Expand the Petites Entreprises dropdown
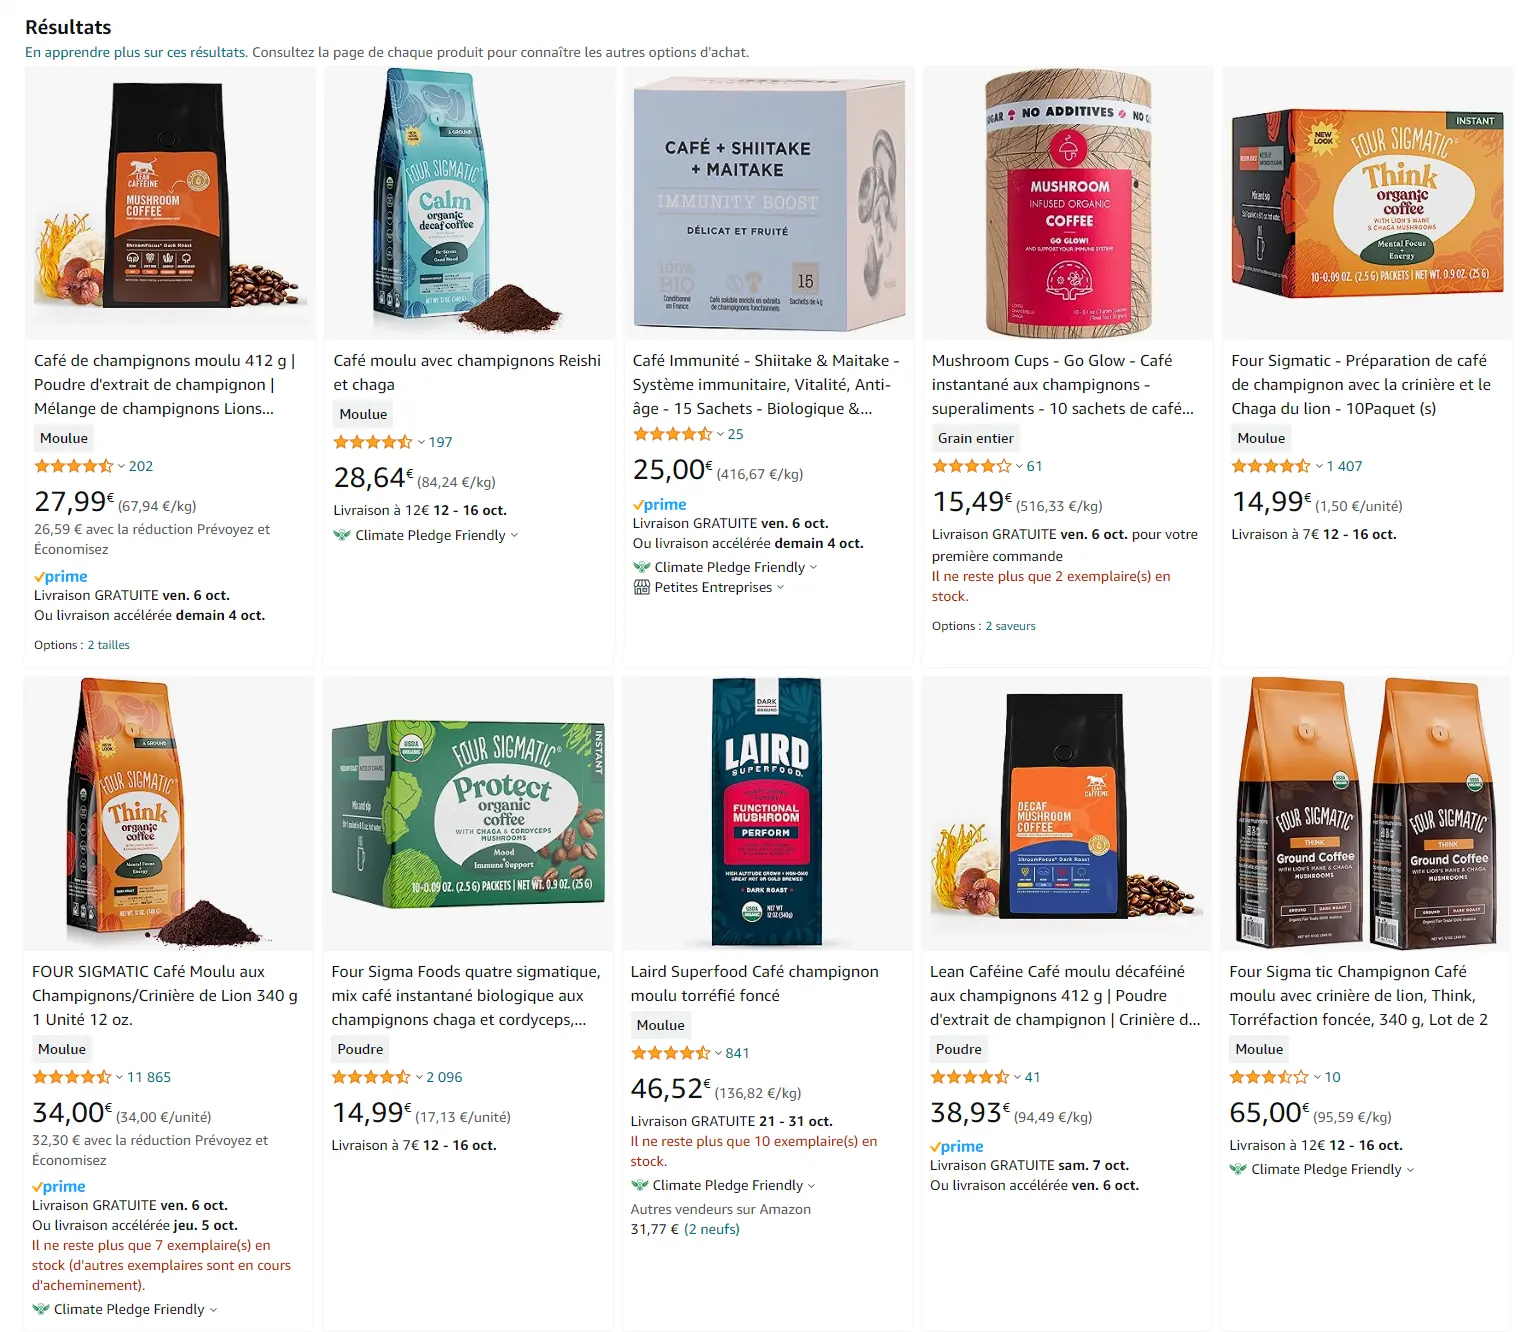Screen dimensions: 1537x1332 coord(780,587)
